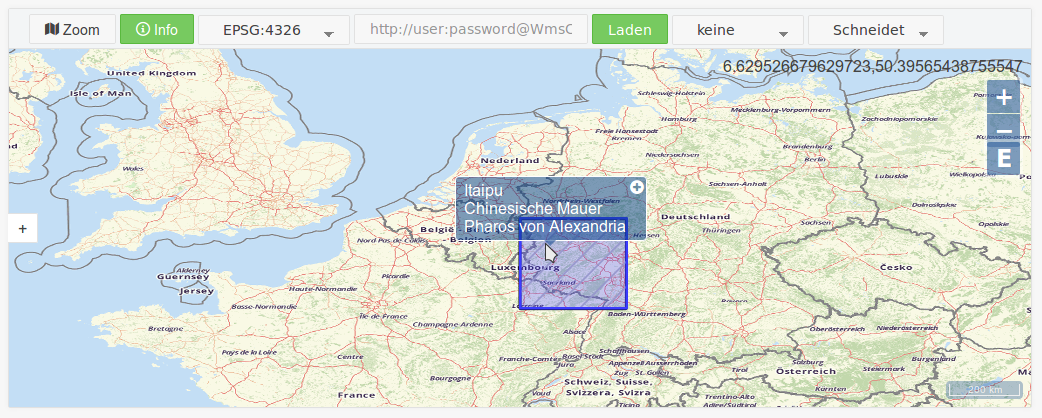Click the 200 km scale bar
Viewport: 1042px width, 418px height.
(x=985, y=389)
